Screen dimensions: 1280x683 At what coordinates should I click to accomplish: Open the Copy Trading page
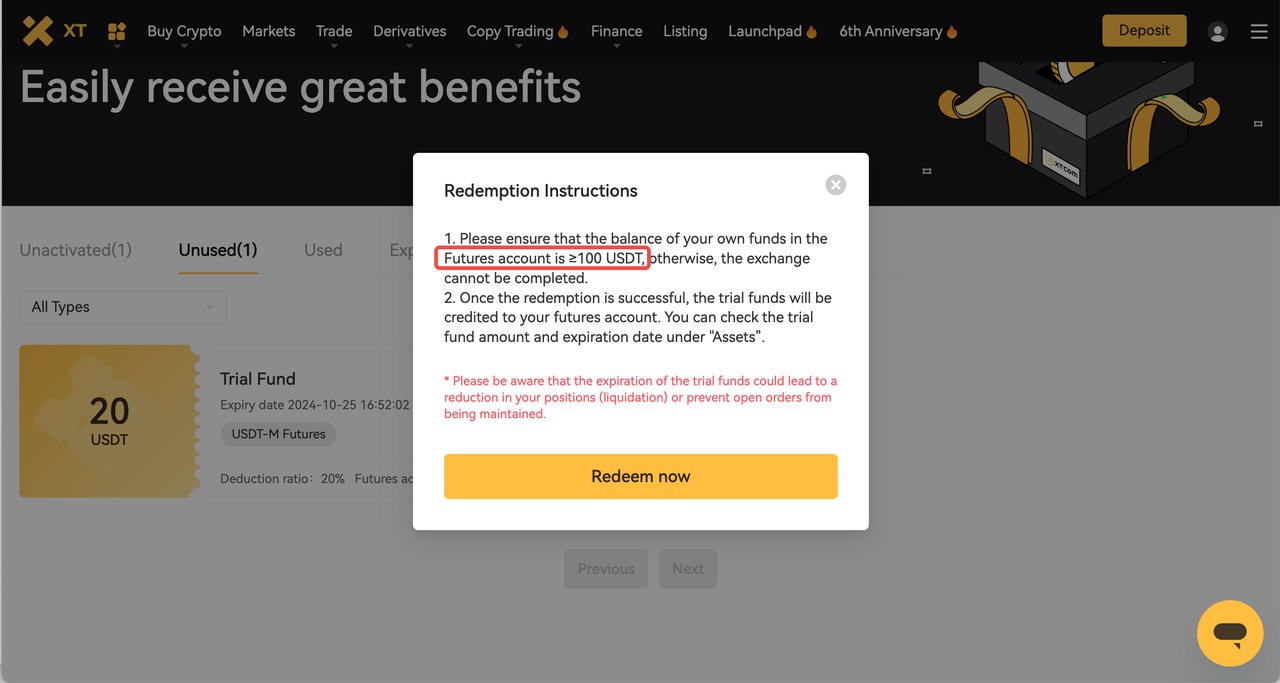pyautogui.click(x=516, y=31)
